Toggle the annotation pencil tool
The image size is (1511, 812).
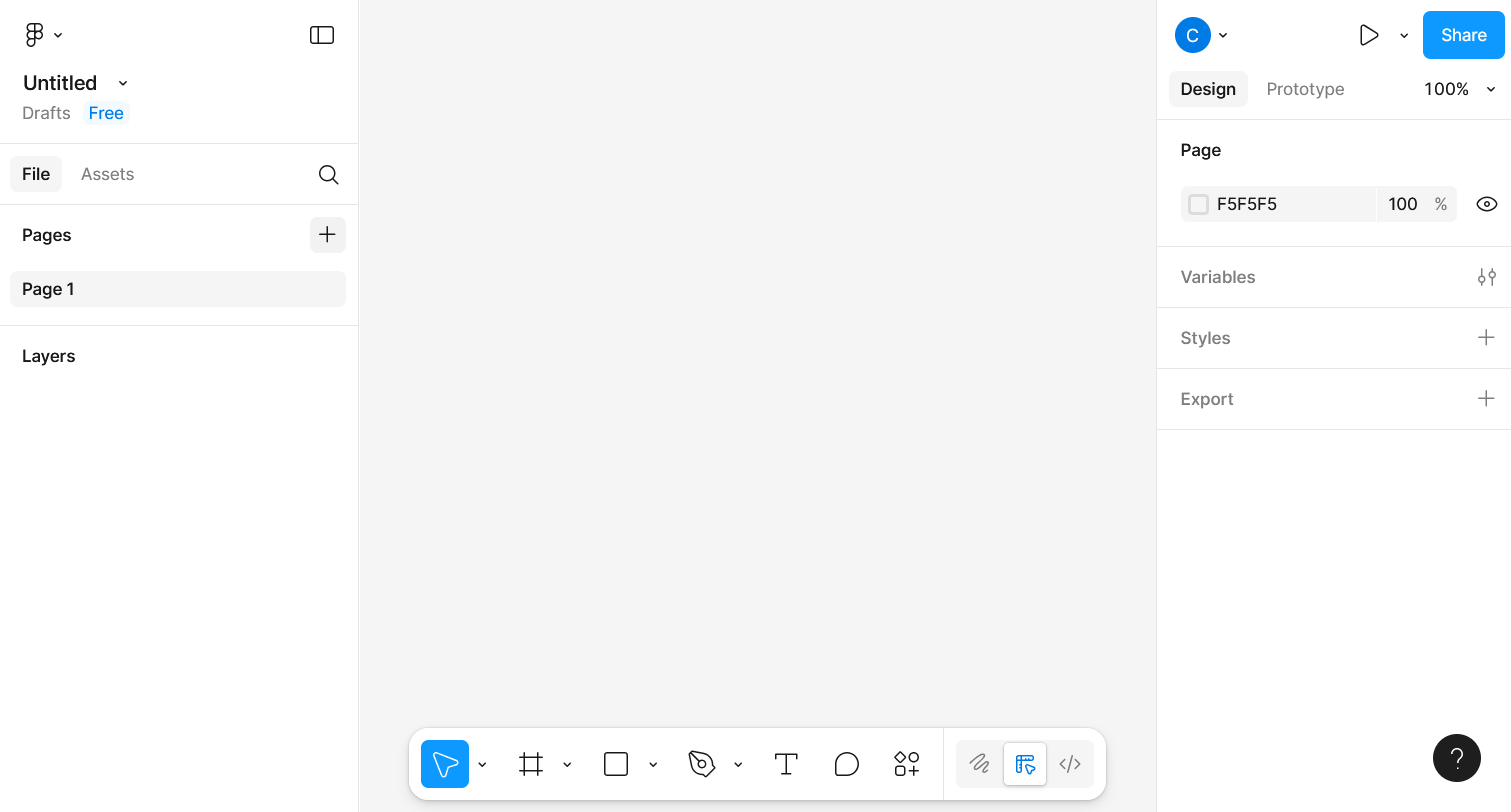pos(979,764)
